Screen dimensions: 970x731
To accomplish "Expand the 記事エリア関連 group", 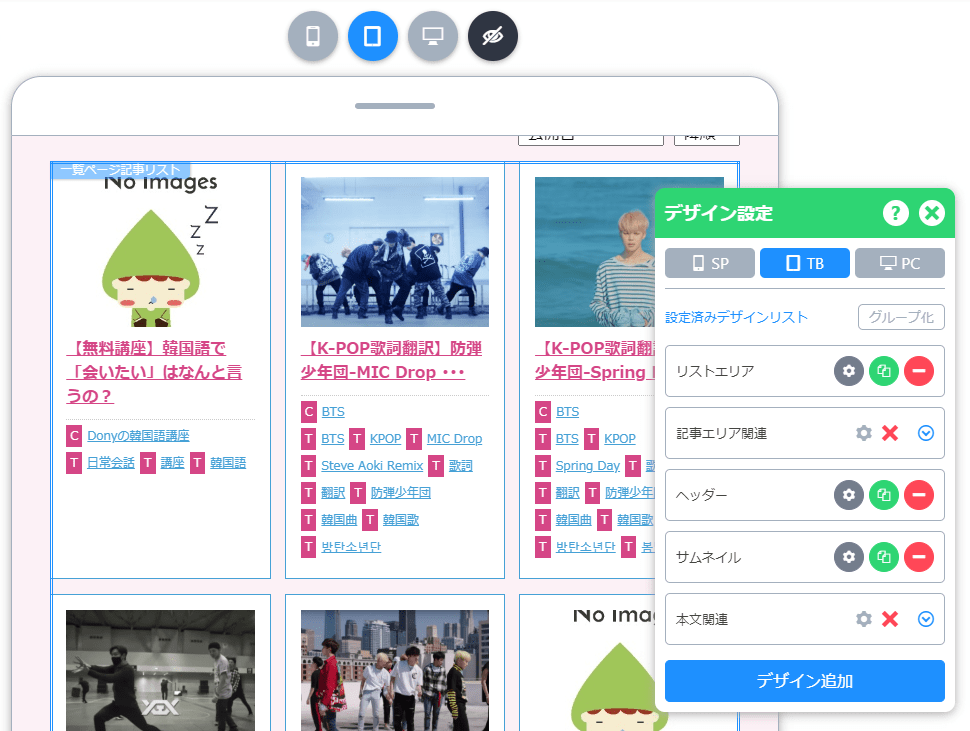I will (x=926, y=433).
